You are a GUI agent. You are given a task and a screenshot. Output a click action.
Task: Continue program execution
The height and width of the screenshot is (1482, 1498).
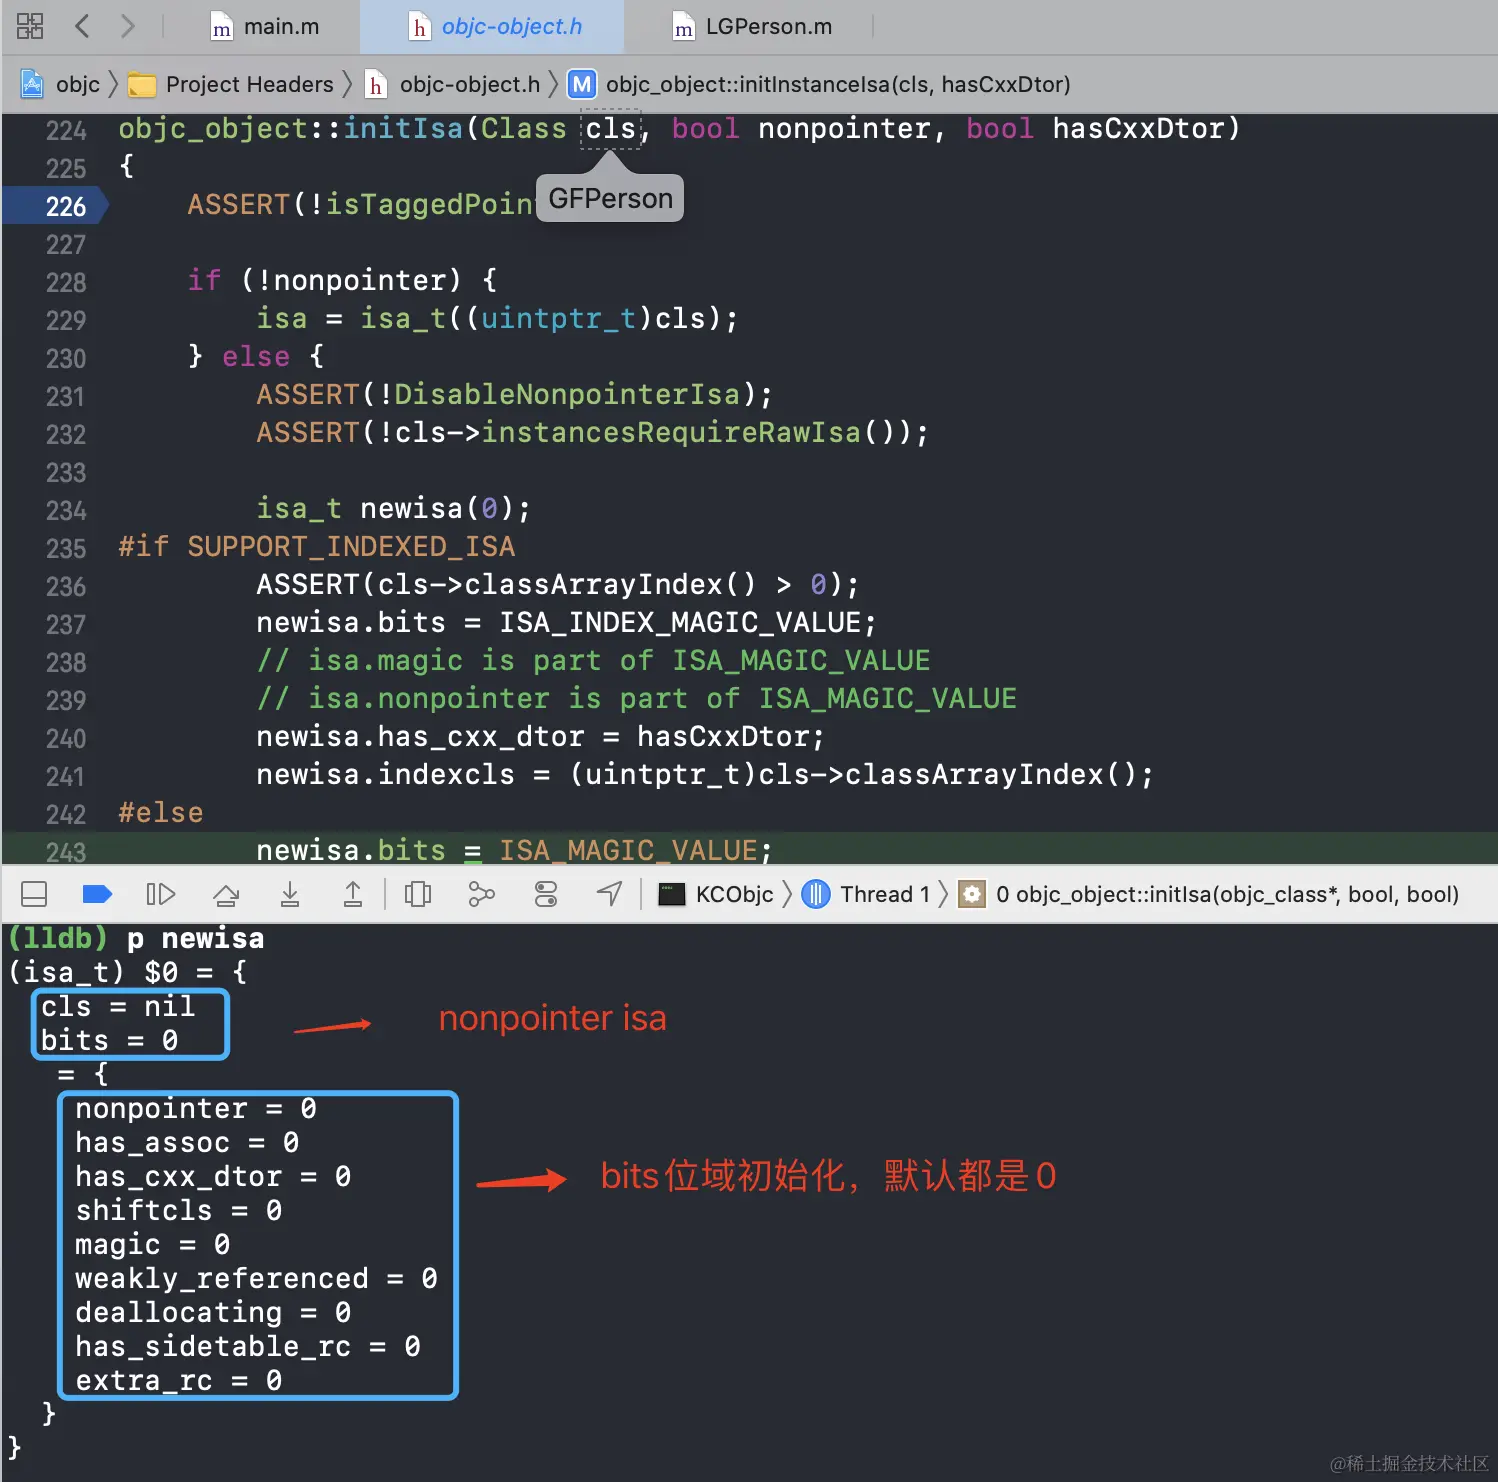pos(160,894)
